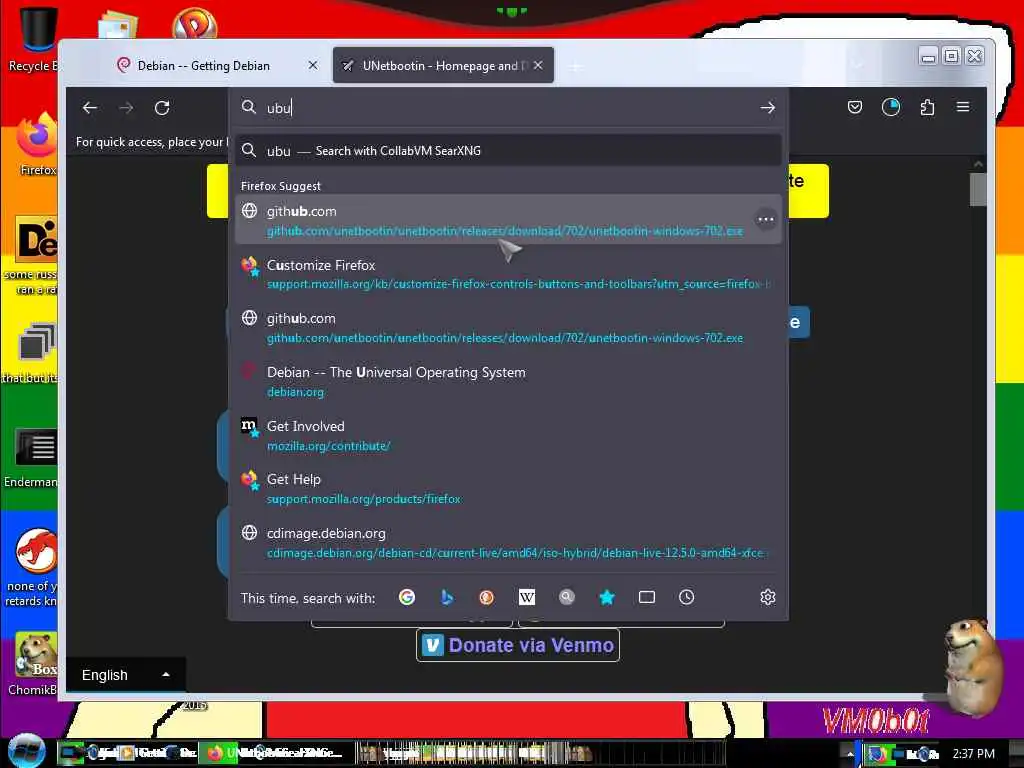Click the Go arrow in address bar

coord(767,108)
